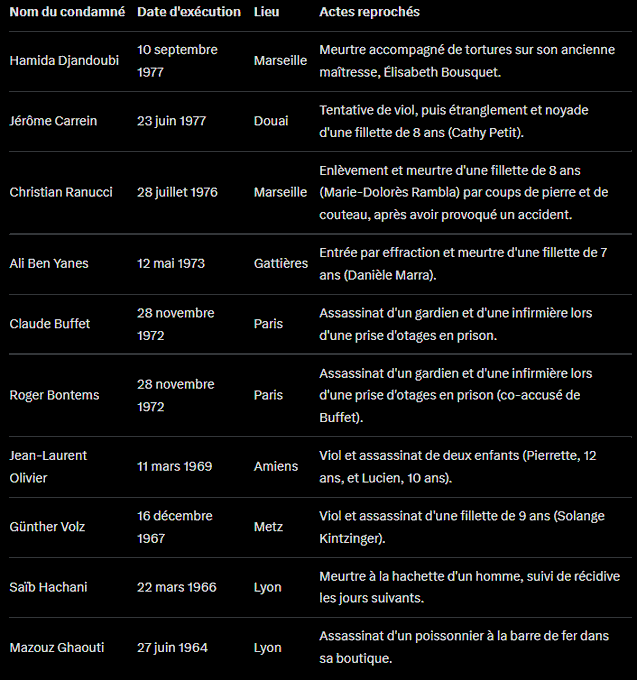Click the name Jérôme Carrein
The width and height of the screenshot is (637, 680).
pyautogui.click(x=53, y=121)
